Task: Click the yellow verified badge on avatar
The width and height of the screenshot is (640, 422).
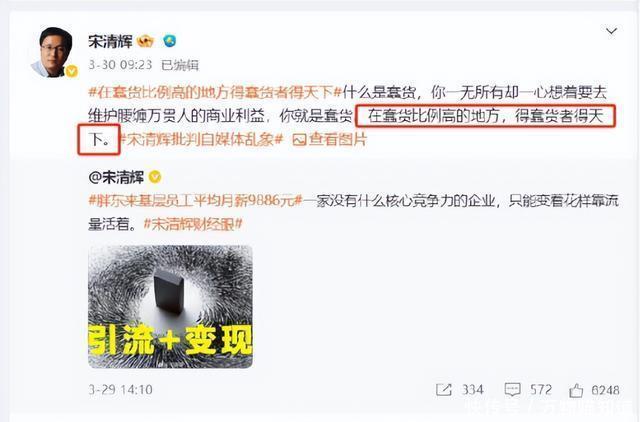Action: (x=72, y=71)
